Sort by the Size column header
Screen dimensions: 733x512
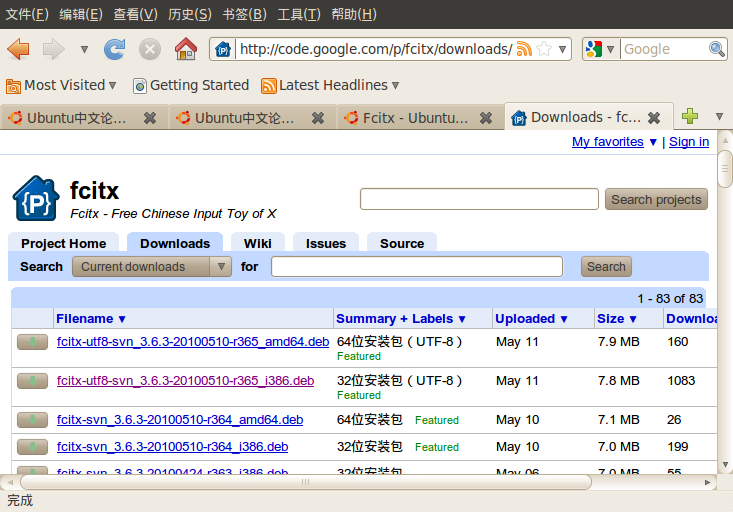click(x=617, y=319)
